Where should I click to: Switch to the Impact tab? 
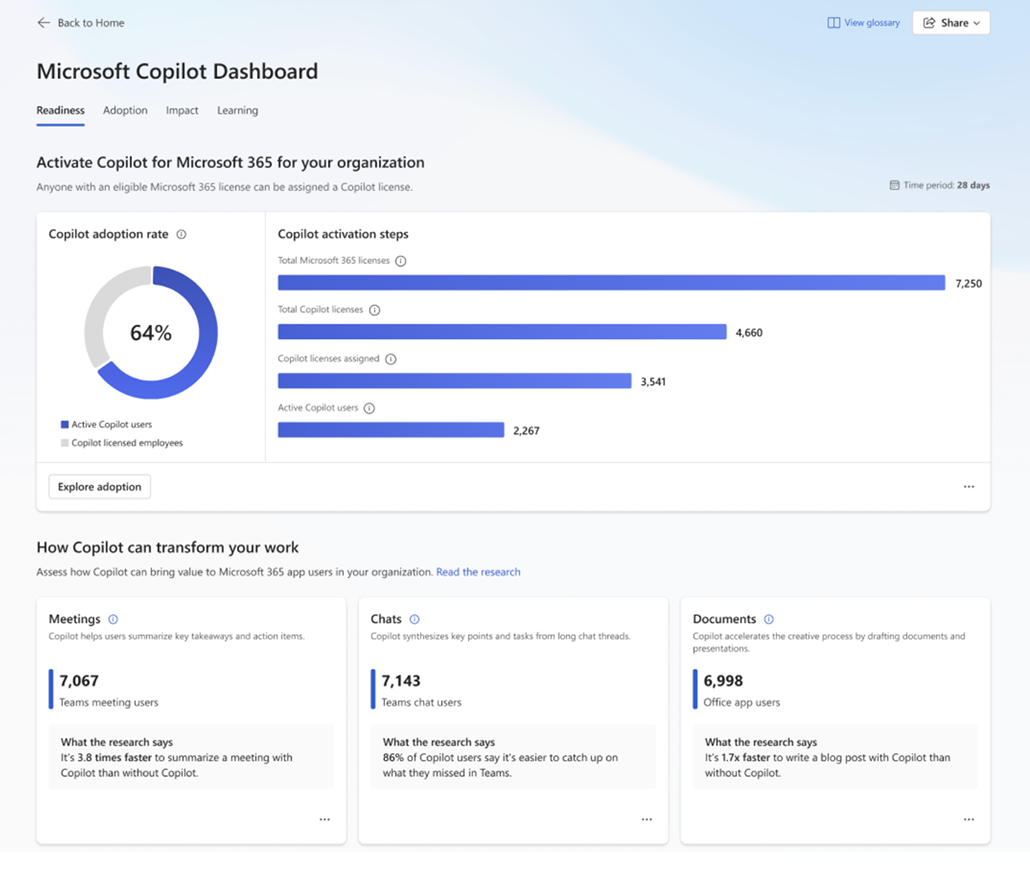pyautogui.click(x=182, y=111)
